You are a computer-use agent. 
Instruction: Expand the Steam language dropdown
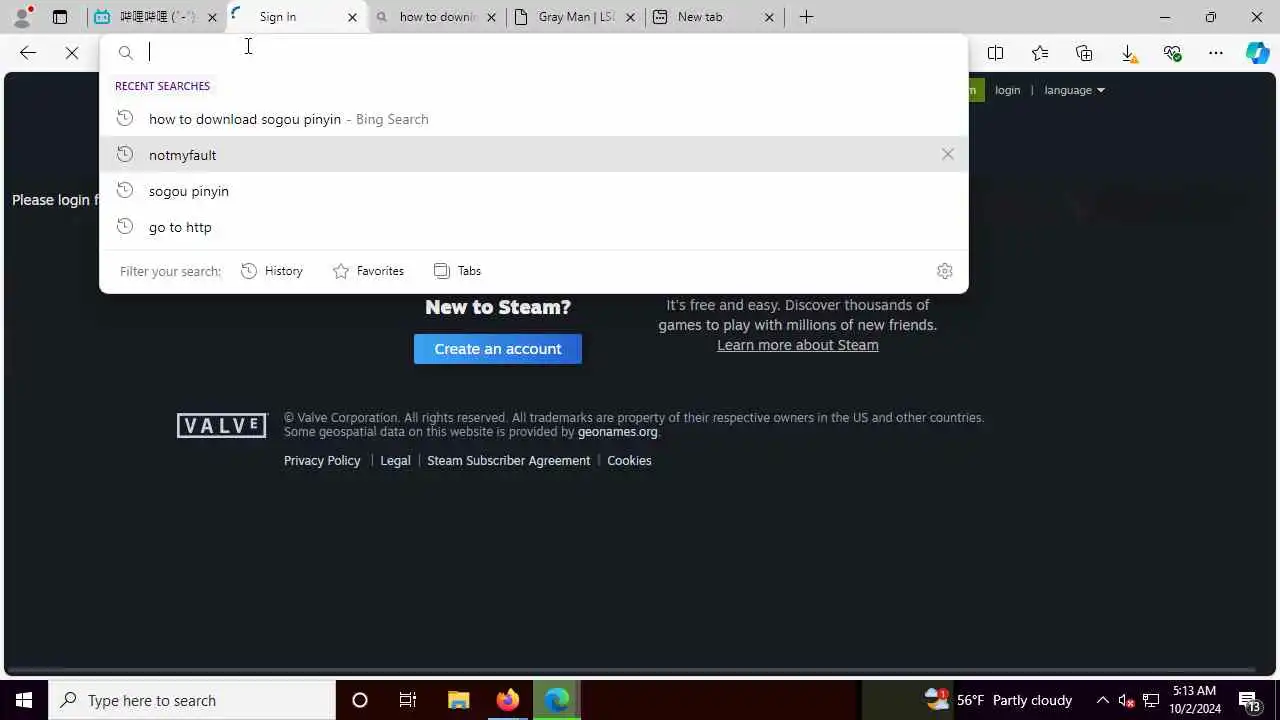1074,90
